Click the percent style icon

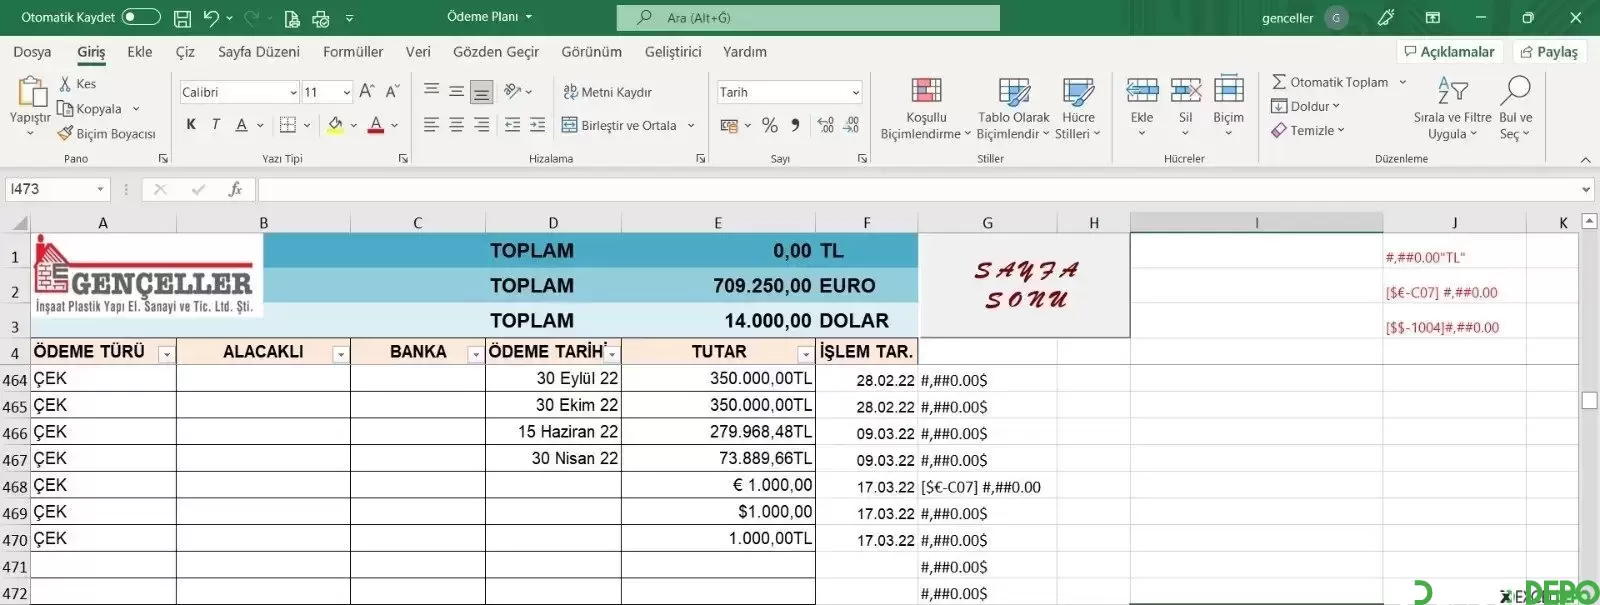point(769,125)
